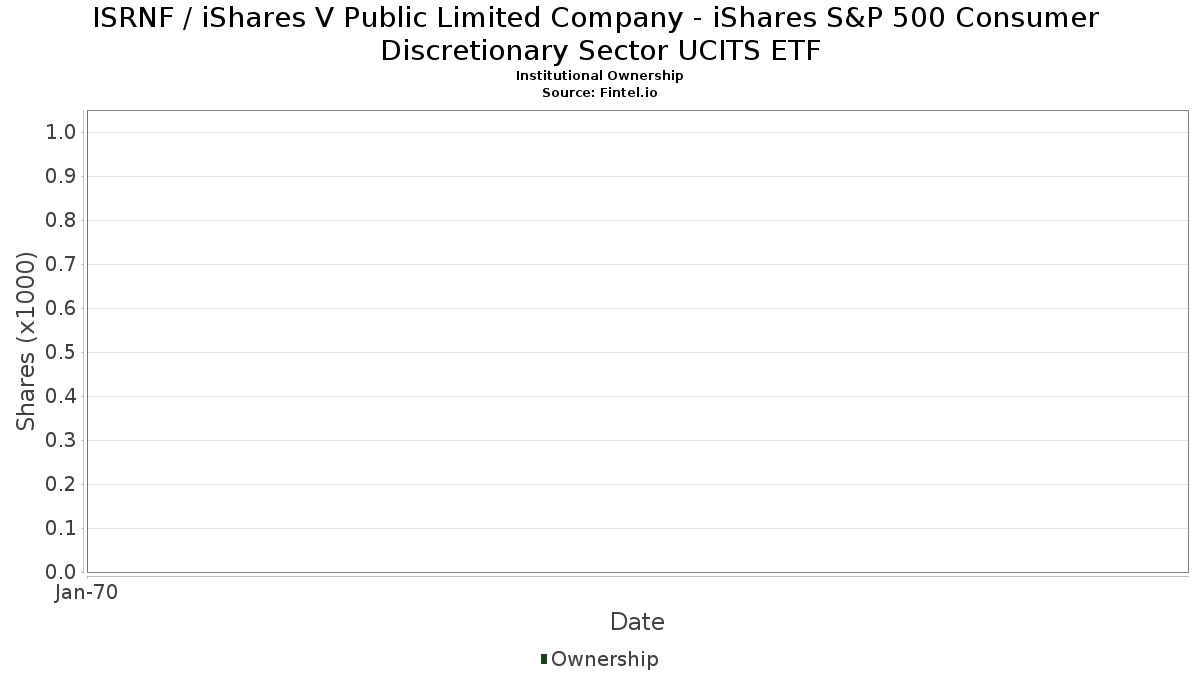The height and width of the screenshot is (675, 1200).
Task: Click the 0.1 y-axis tick label
Action: pos(62,529)
